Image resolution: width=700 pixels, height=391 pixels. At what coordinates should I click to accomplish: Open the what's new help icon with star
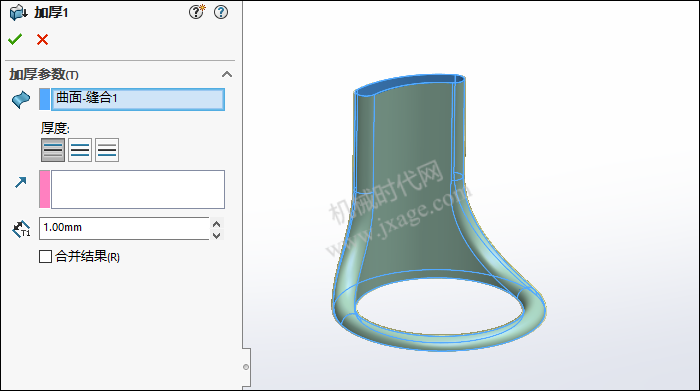click(x=196, y=12)
